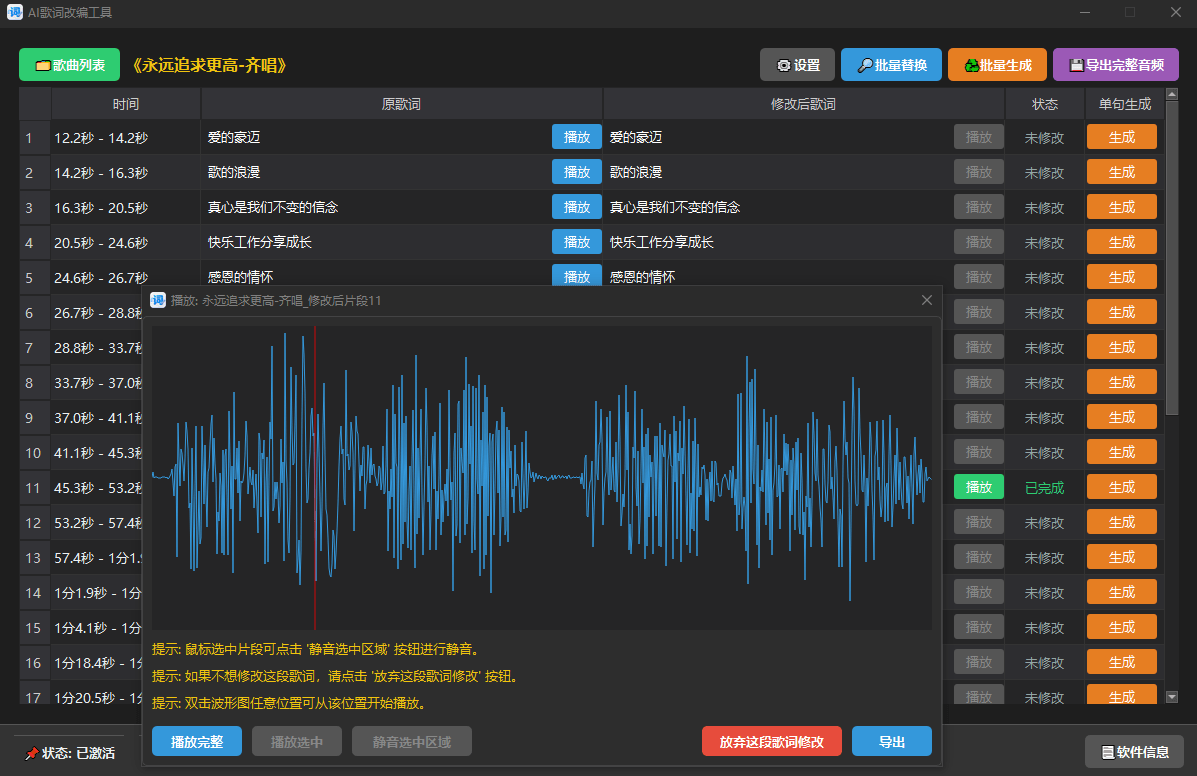
Task: Generate single line for row 1
Action: click(1121, 137)
